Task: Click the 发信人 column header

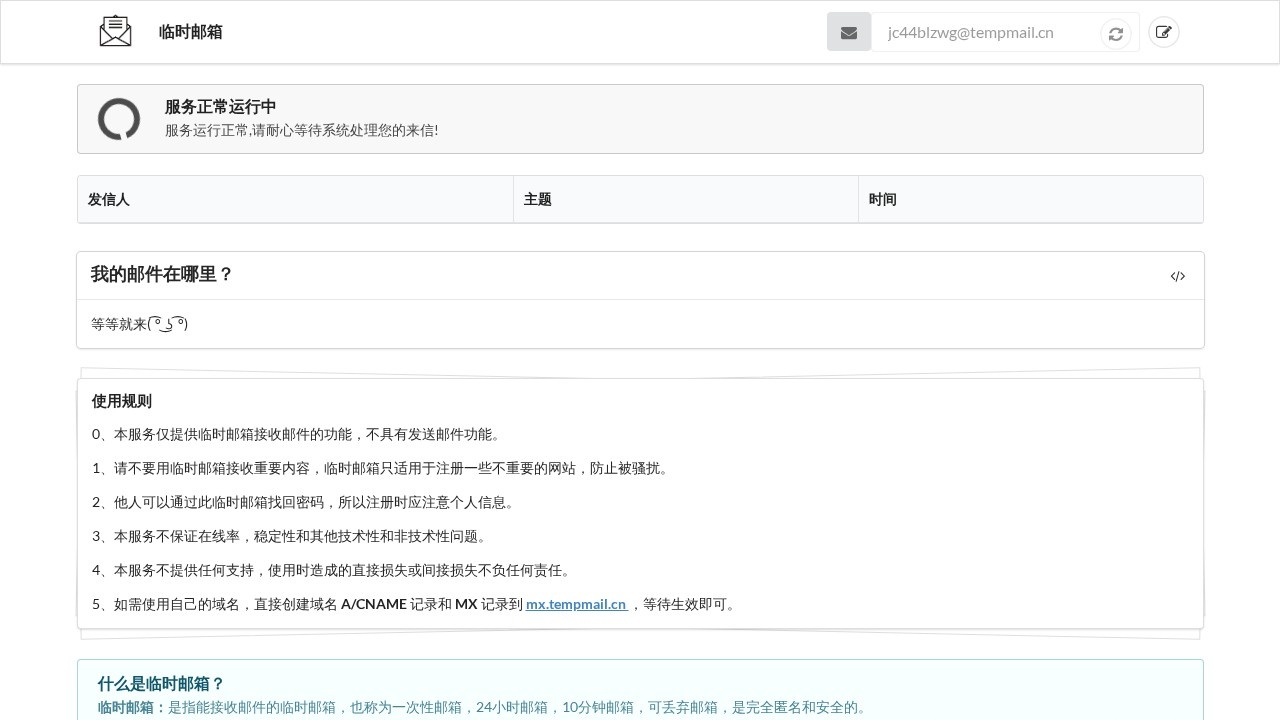Action: (x=109, y=200)
